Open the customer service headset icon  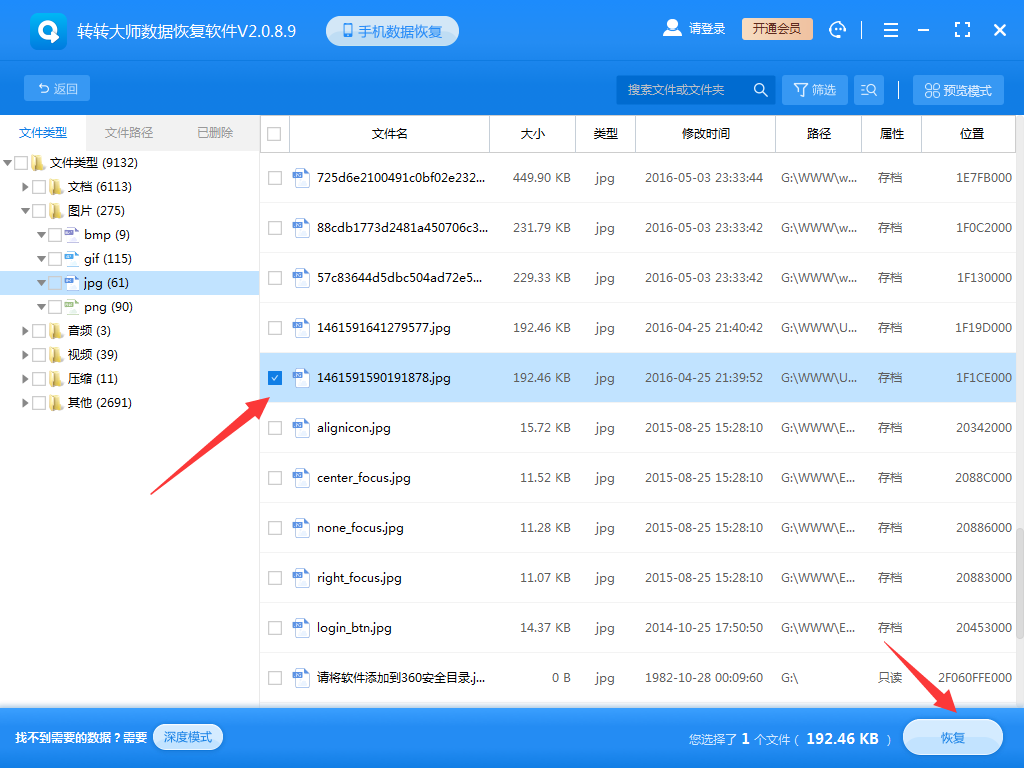pos(837,30)
